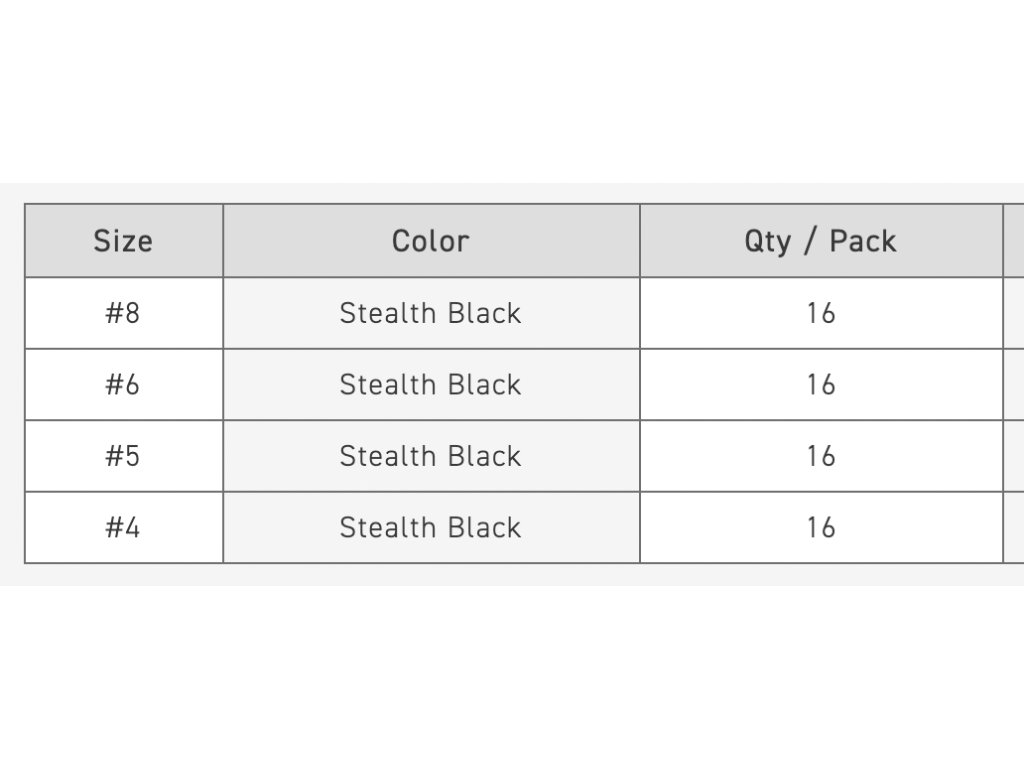Select cut-off cell after quantity in #4 row
This screenshot has height=768, width=1024.
pyautogui.click(x=1014, y=527)
